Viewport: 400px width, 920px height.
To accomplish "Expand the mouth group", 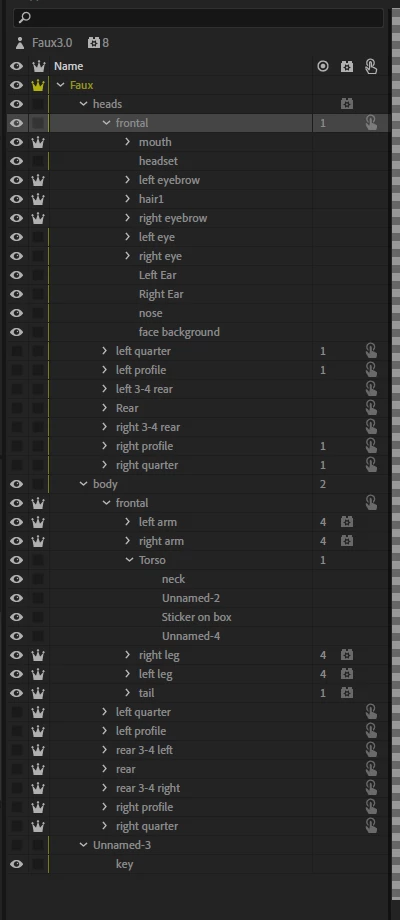I will click(127, 142).
